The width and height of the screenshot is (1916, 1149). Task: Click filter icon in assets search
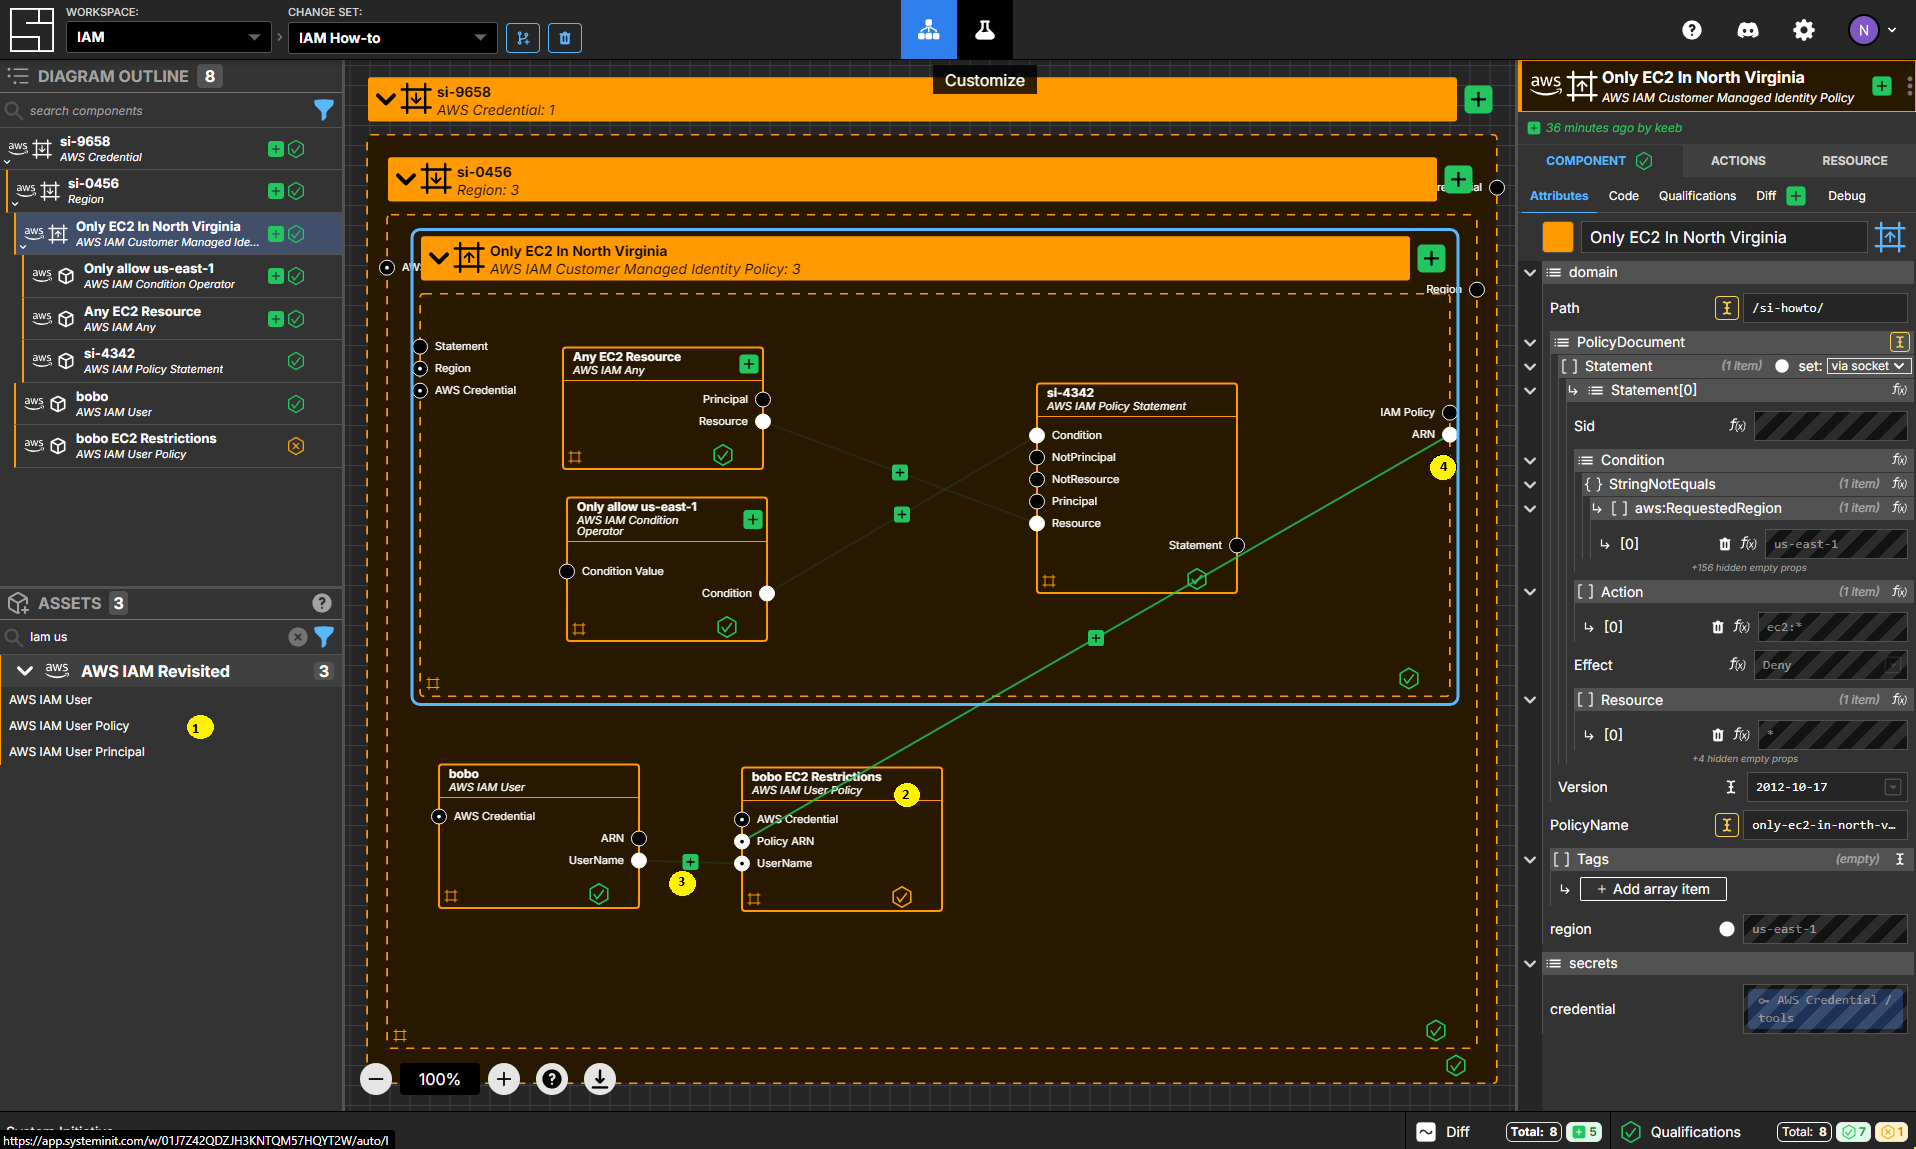point(324,636)
